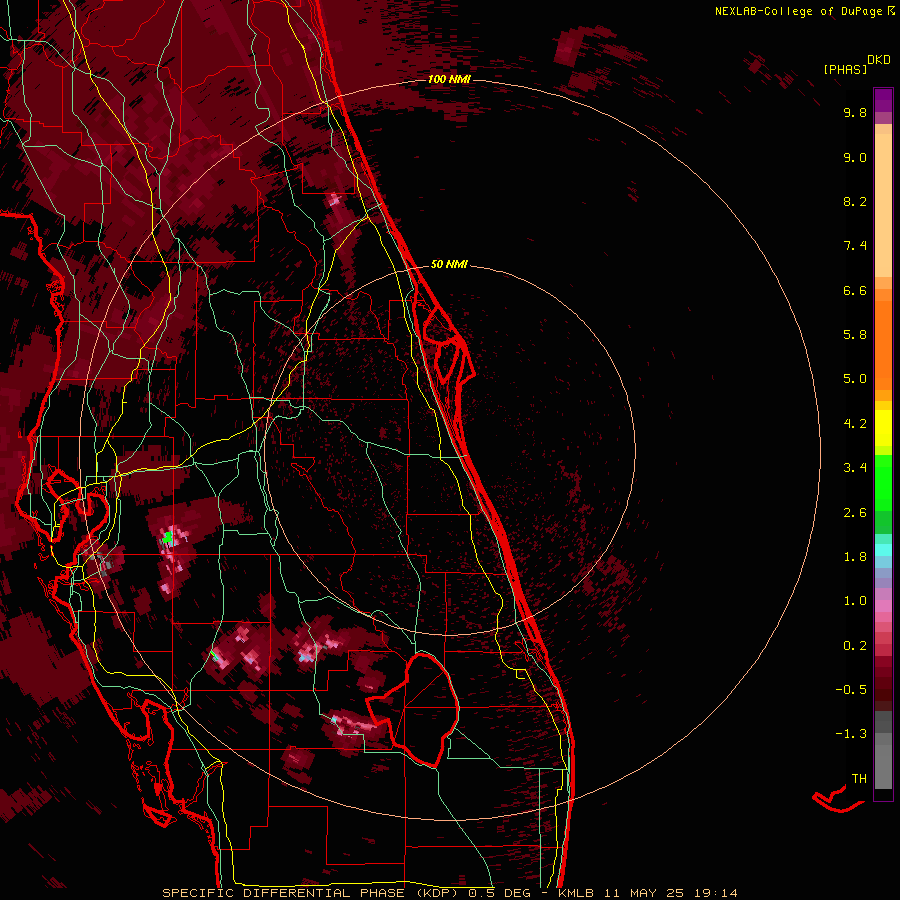Viewport: 900px width, 900px height.
Task: Click the 8.2 legend value
Action: [855, 201]
